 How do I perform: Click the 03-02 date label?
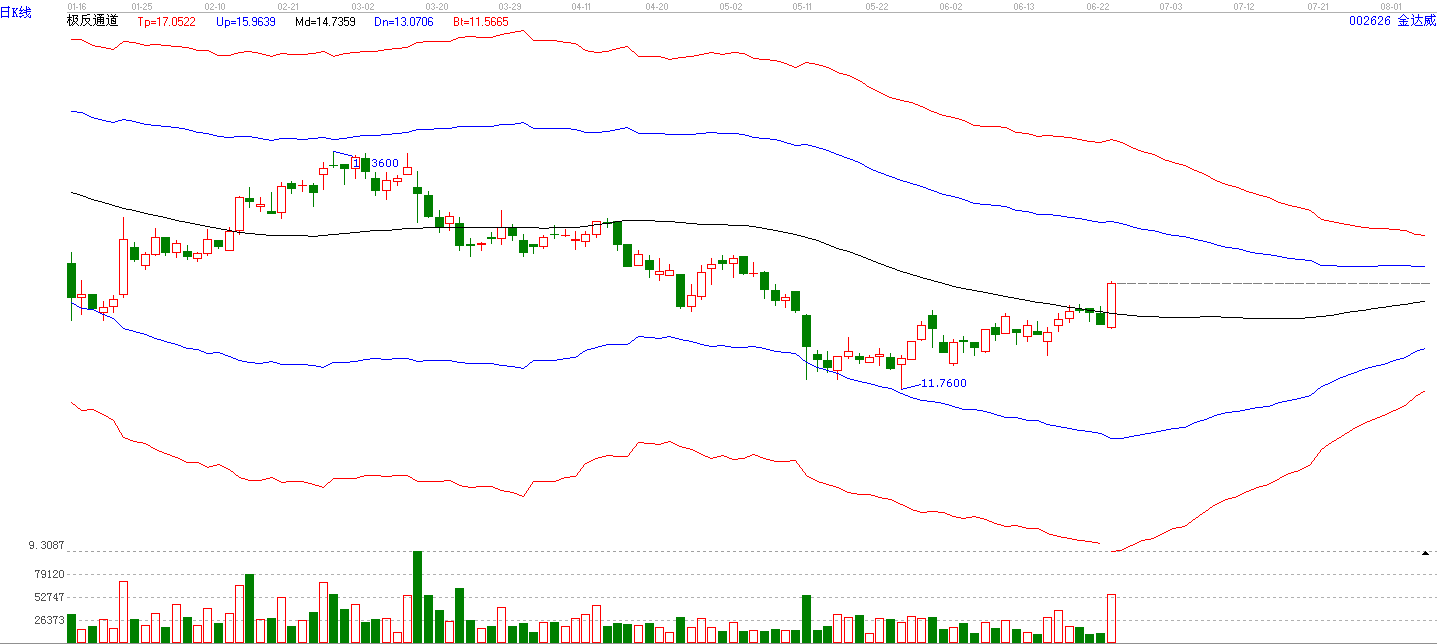point(363,6)
